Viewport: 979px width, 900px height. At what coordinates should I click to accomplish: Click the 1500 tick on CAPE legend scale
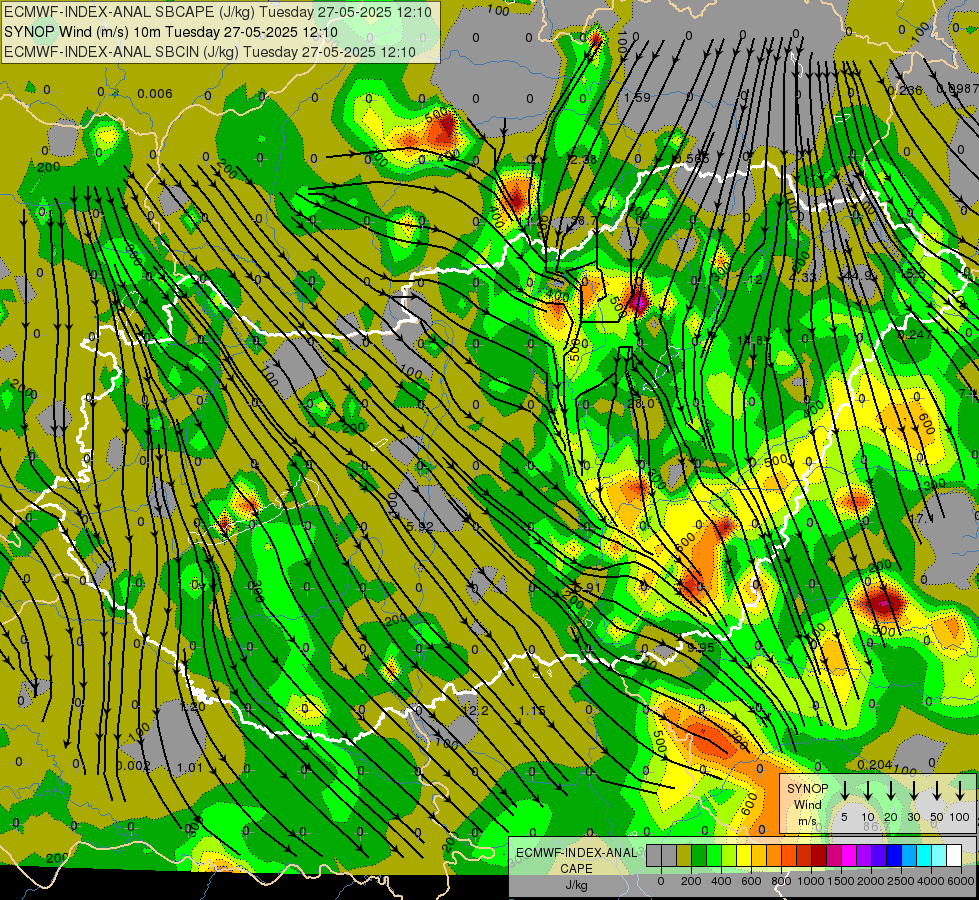[x=841, y=881]
